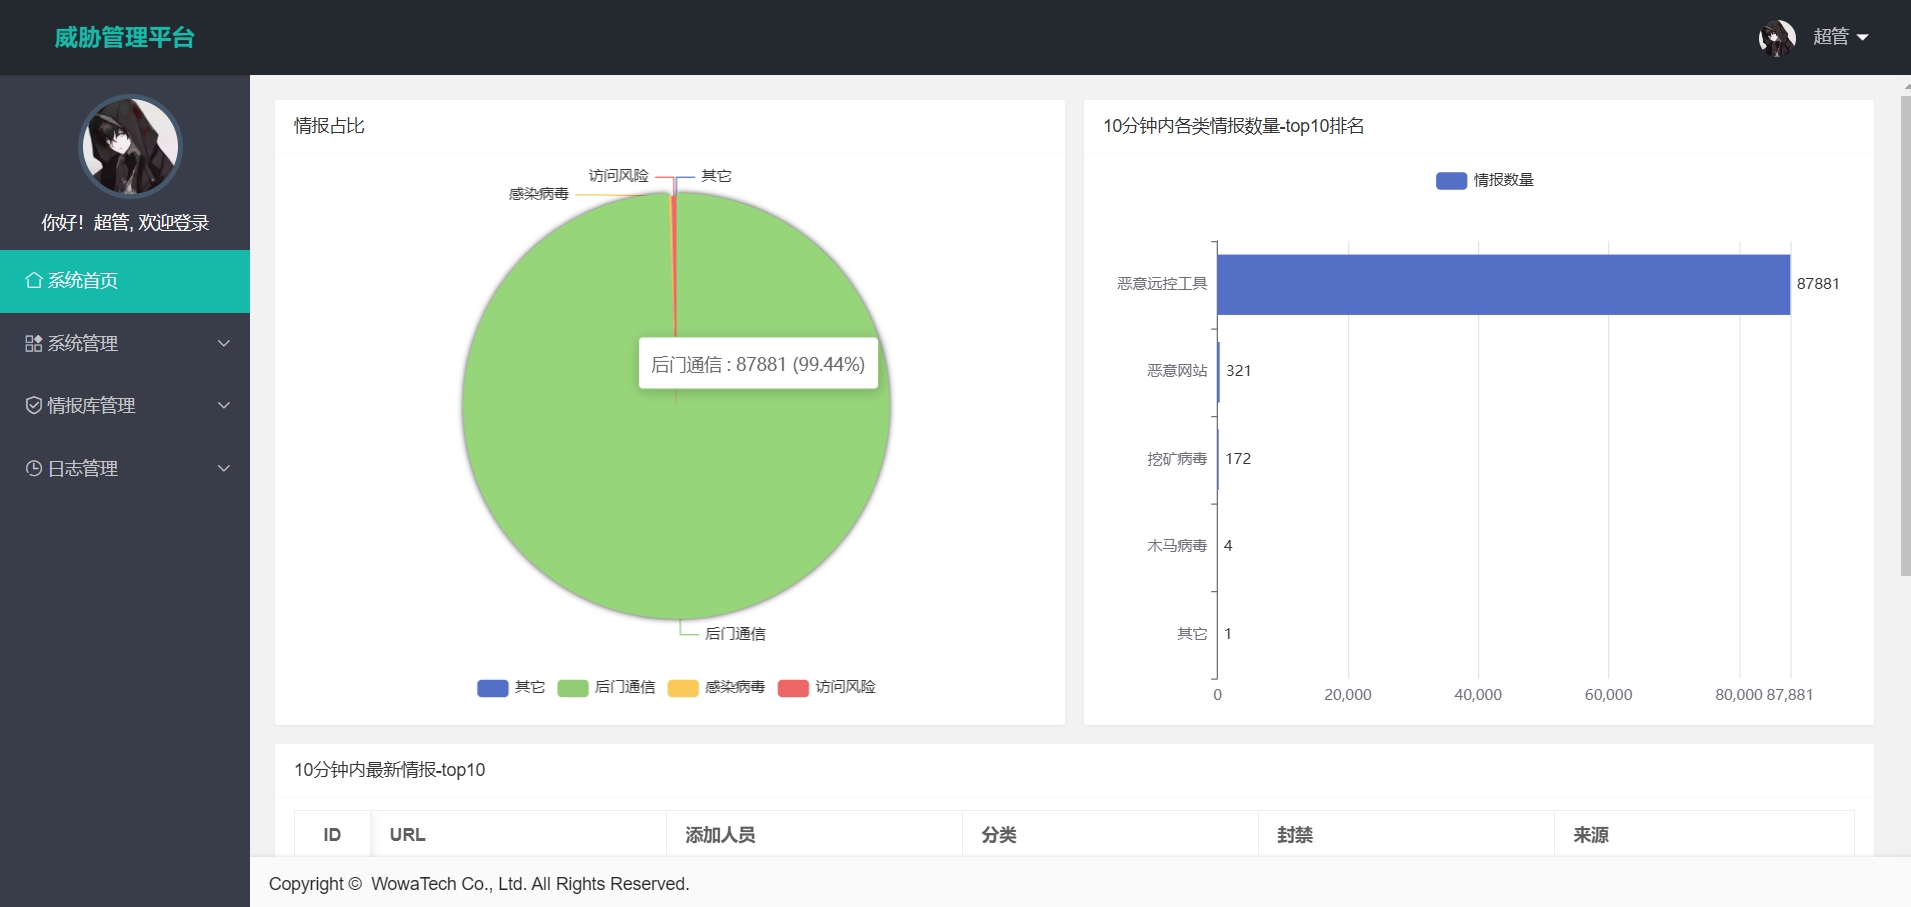Click the 木马病毒 bar label
1911x907 pixels.
pyautogui.click(x=1177, y=546)
